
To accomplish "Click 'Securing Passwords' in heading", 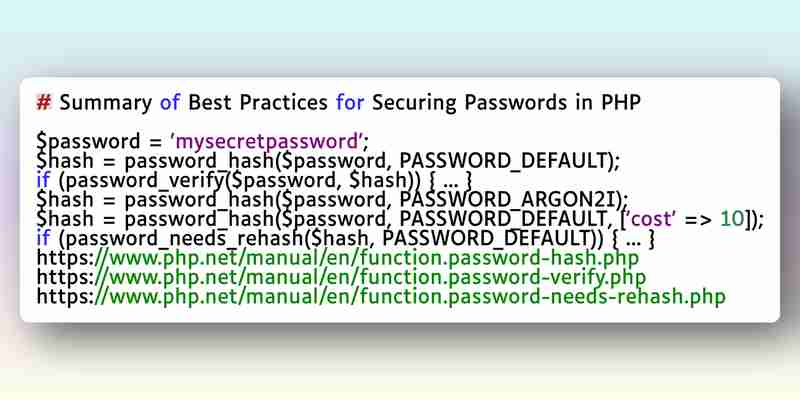I will (469, 103).
